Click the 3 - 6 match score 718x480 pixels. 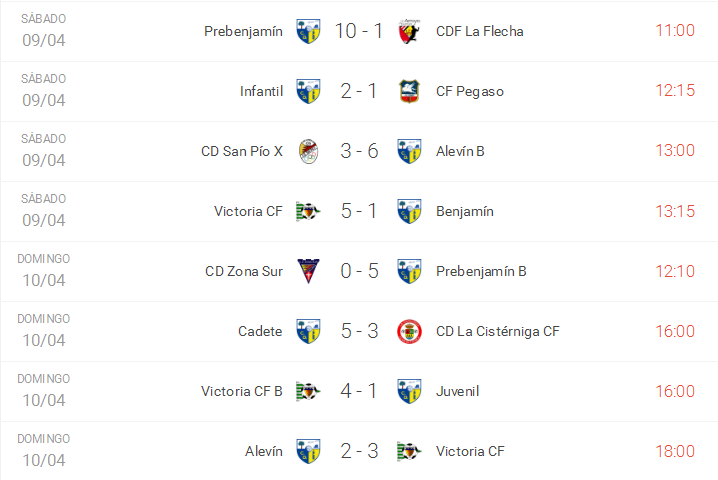(x=358, y=151)
